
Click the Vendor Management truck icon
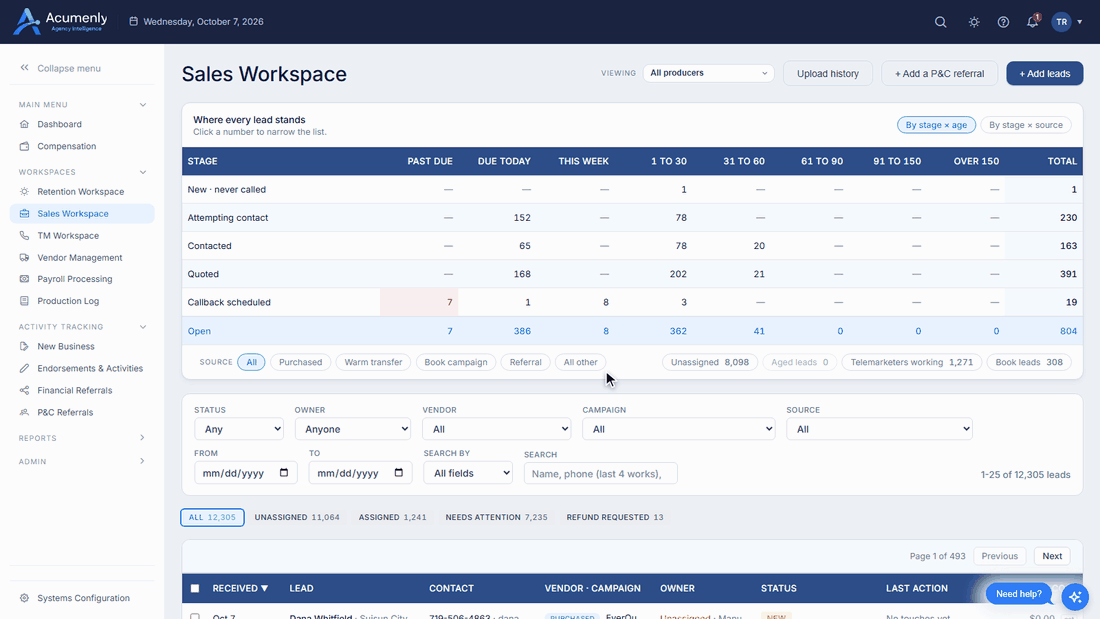[25, 258]
